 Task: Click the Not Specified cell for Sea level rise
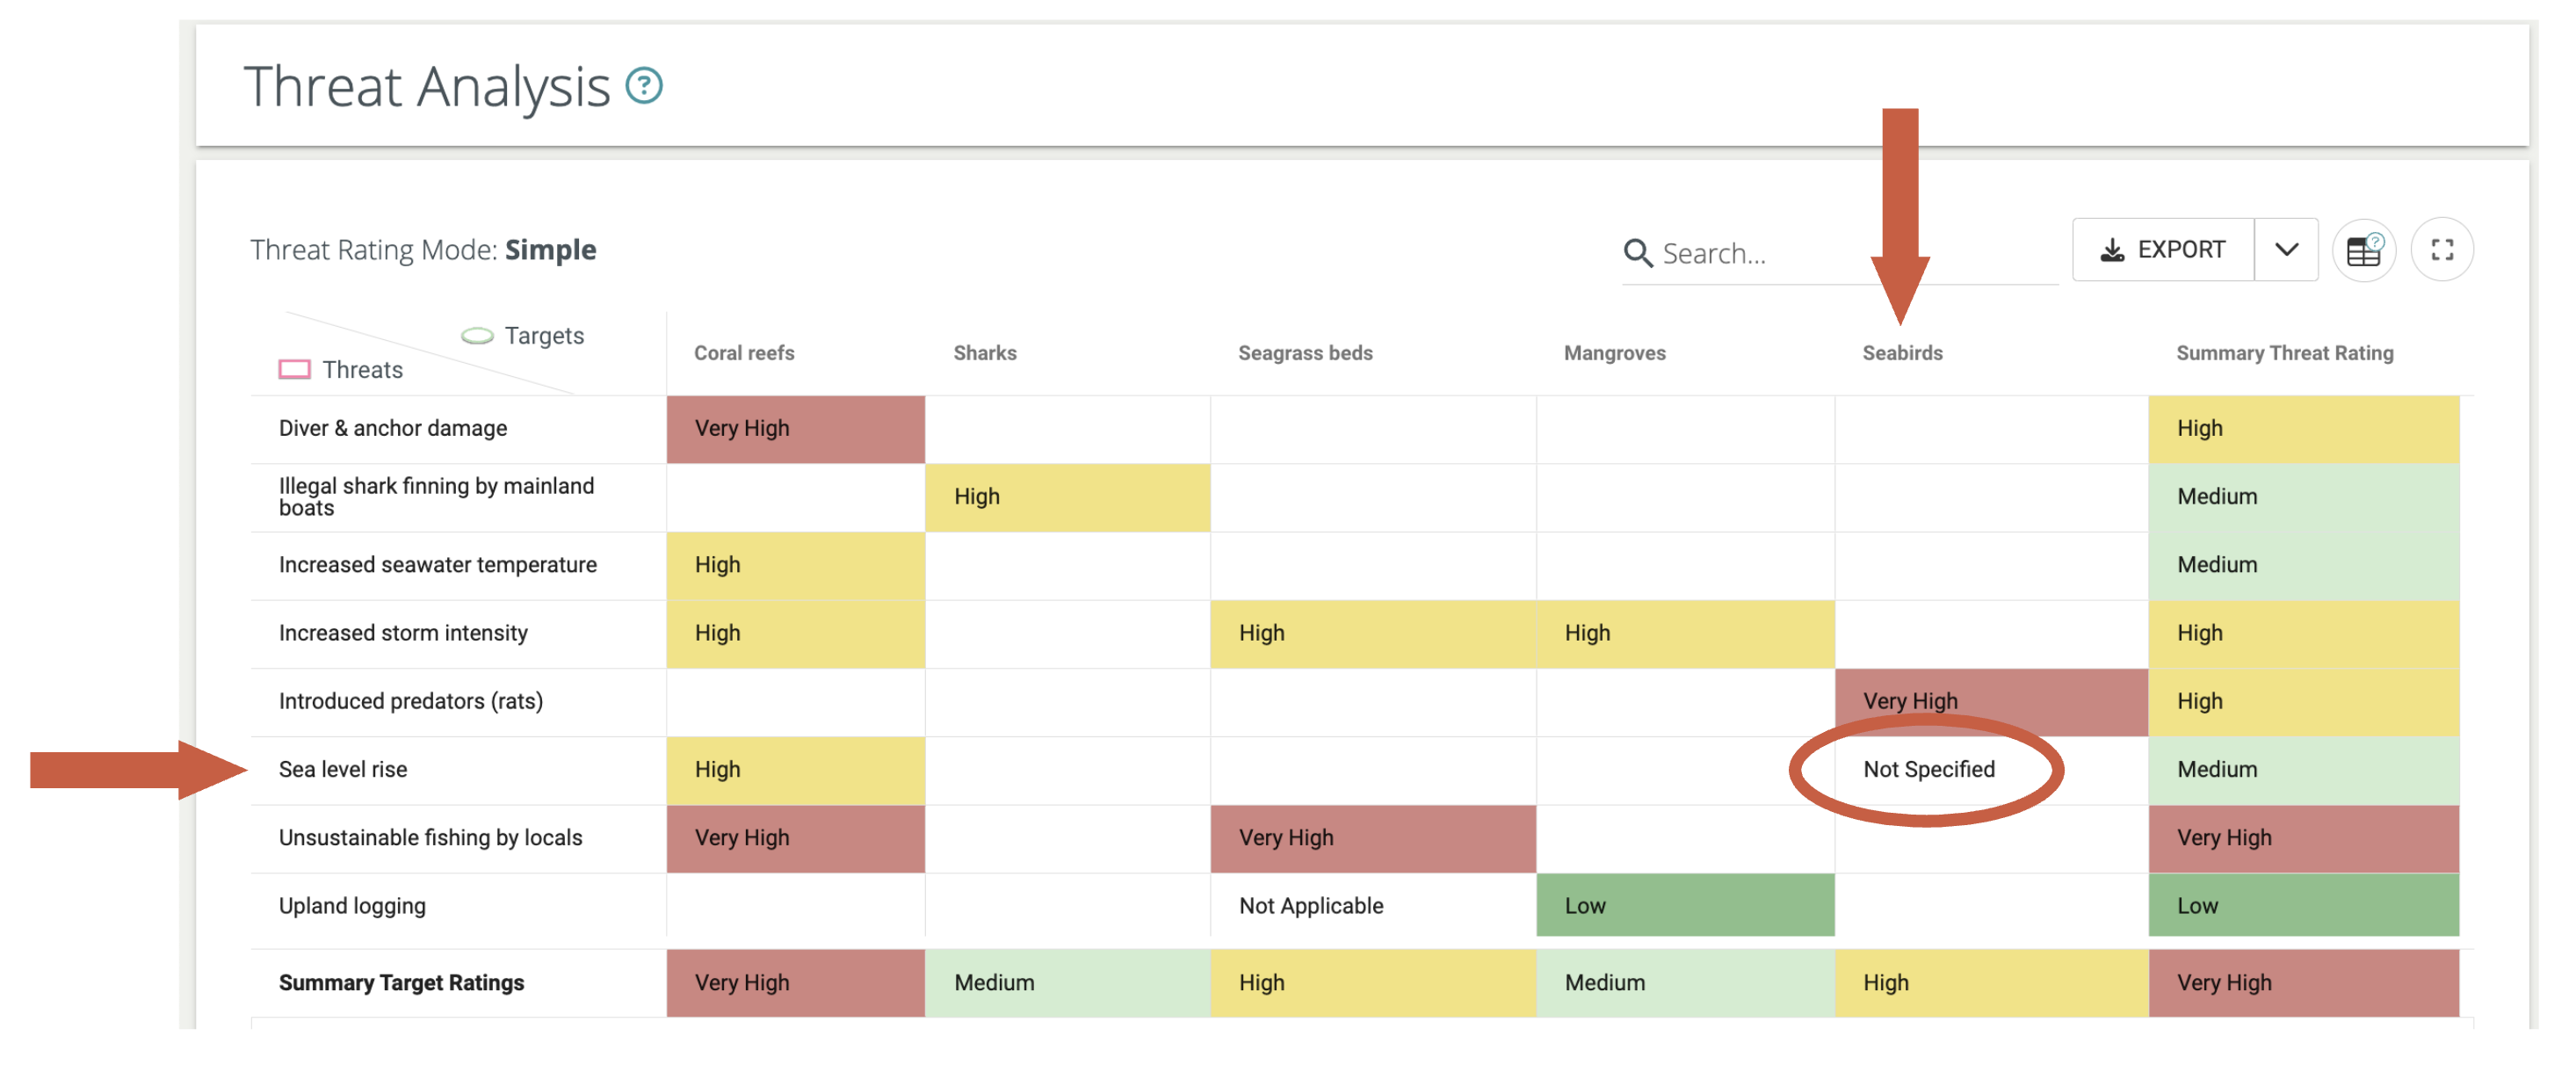pos(1928,769)
